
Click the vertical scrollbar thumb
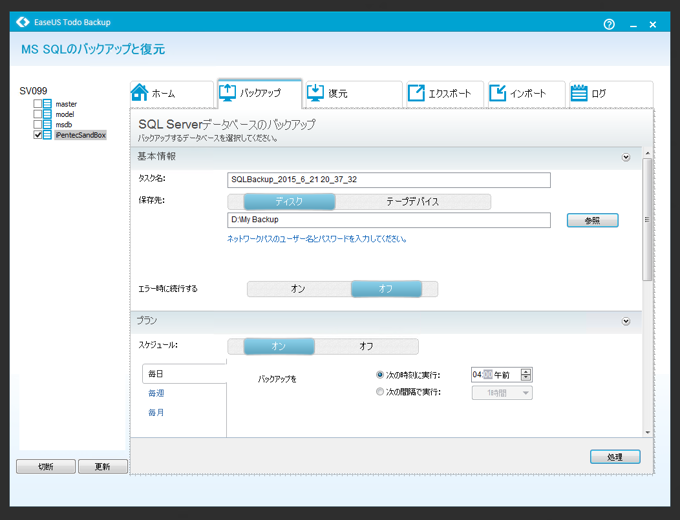tap(647, 219)
